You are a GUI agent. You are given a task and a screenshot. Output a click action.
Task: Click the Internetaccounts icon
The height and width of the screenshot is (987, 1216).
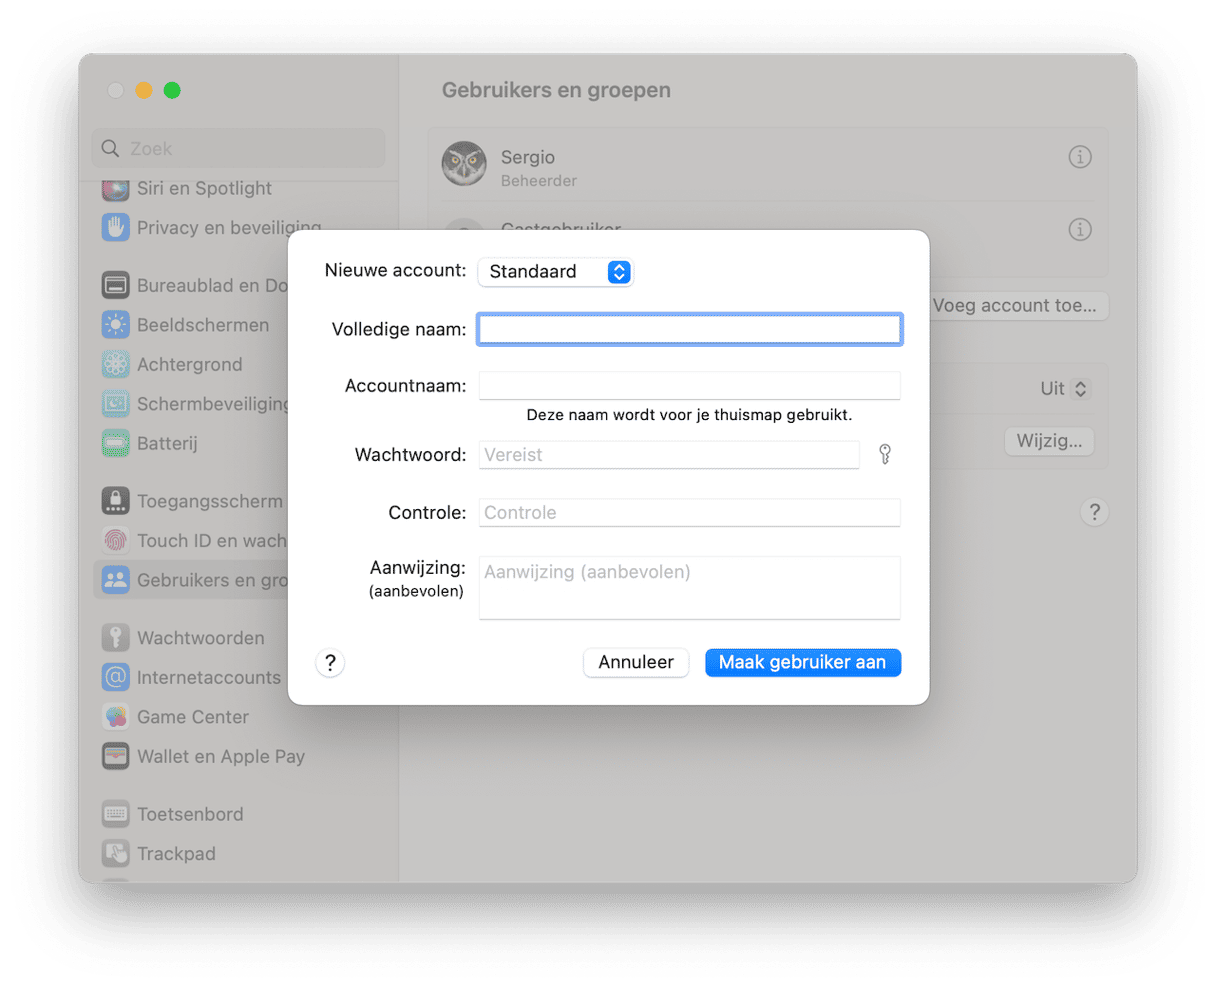[116, 678]
